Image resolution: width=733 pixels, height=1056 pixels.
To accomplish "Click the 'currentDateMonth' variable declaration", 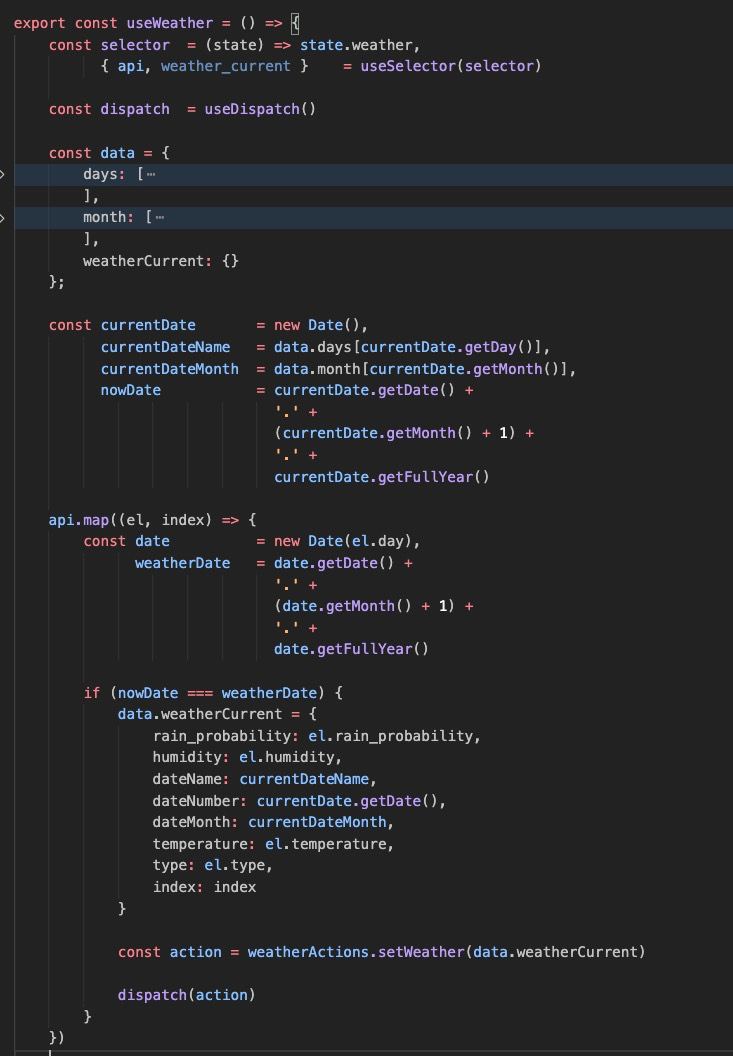I will [169, 369].
